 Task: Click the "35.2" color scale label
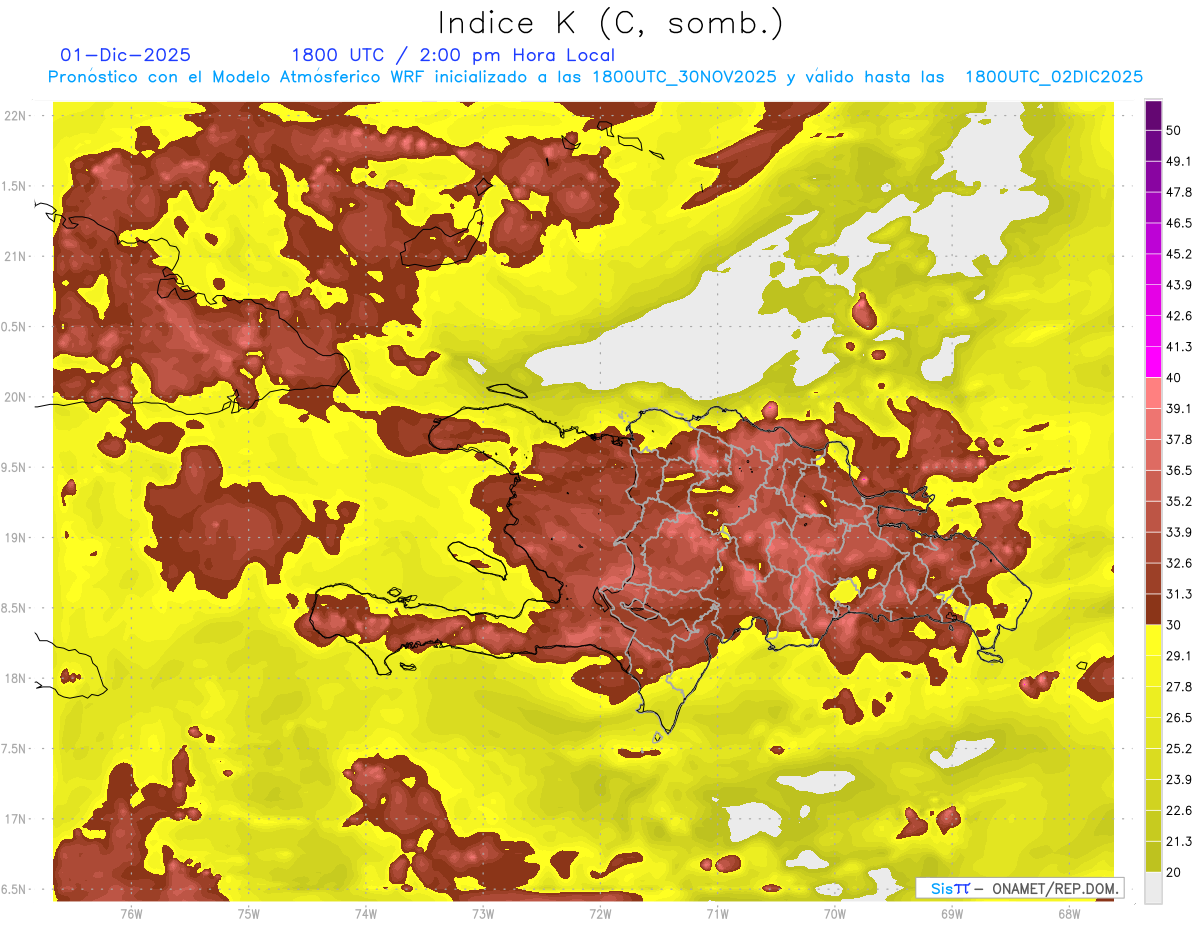pyautogui.click(x=1178, y=502)
